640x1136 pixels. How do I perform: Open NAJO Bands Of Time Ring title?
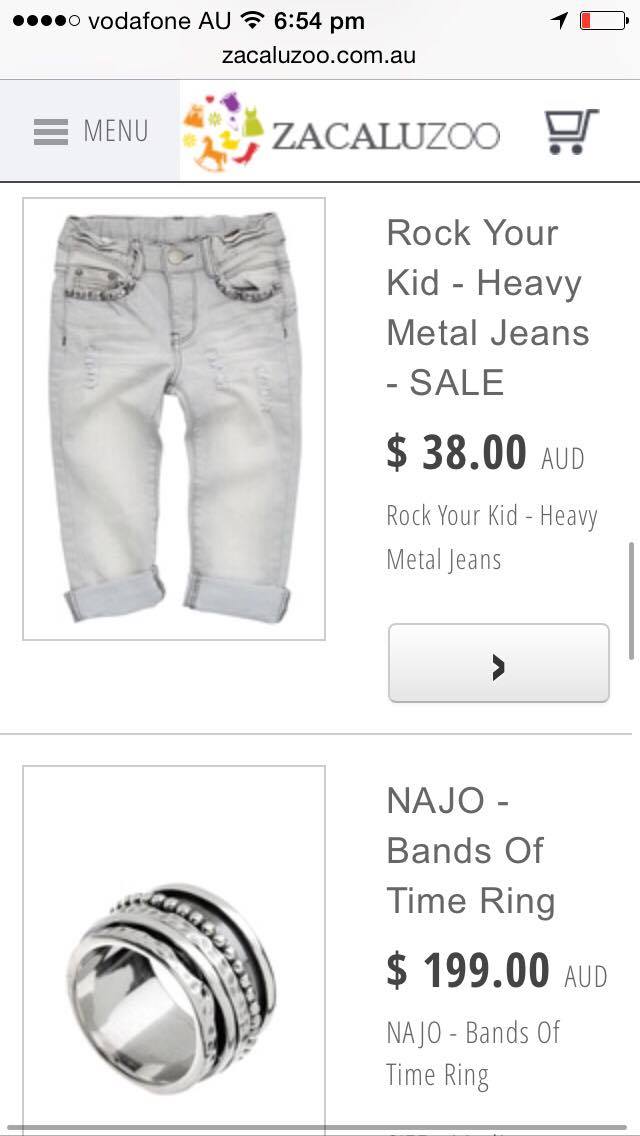471,851
